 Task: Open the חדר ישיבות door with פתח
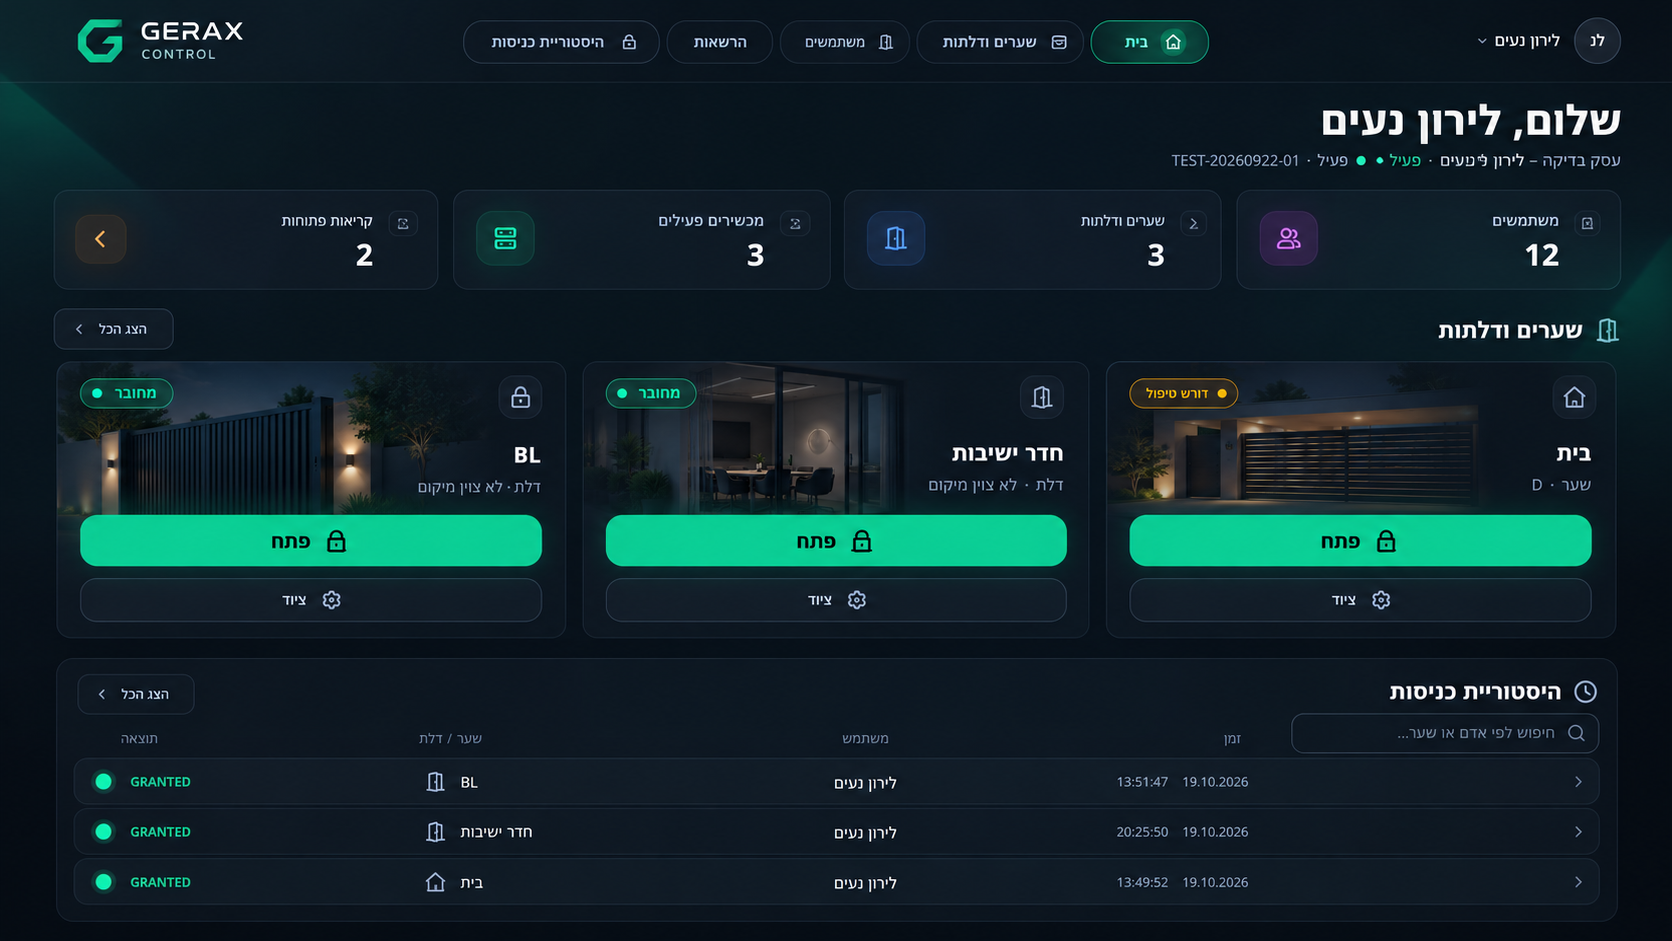tap(836, 541)
